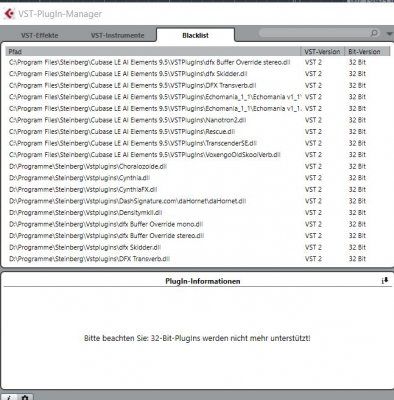Screen dimensions: 394x400
Task: Click the Cubase logo icon in title bar
Action: 9,14
